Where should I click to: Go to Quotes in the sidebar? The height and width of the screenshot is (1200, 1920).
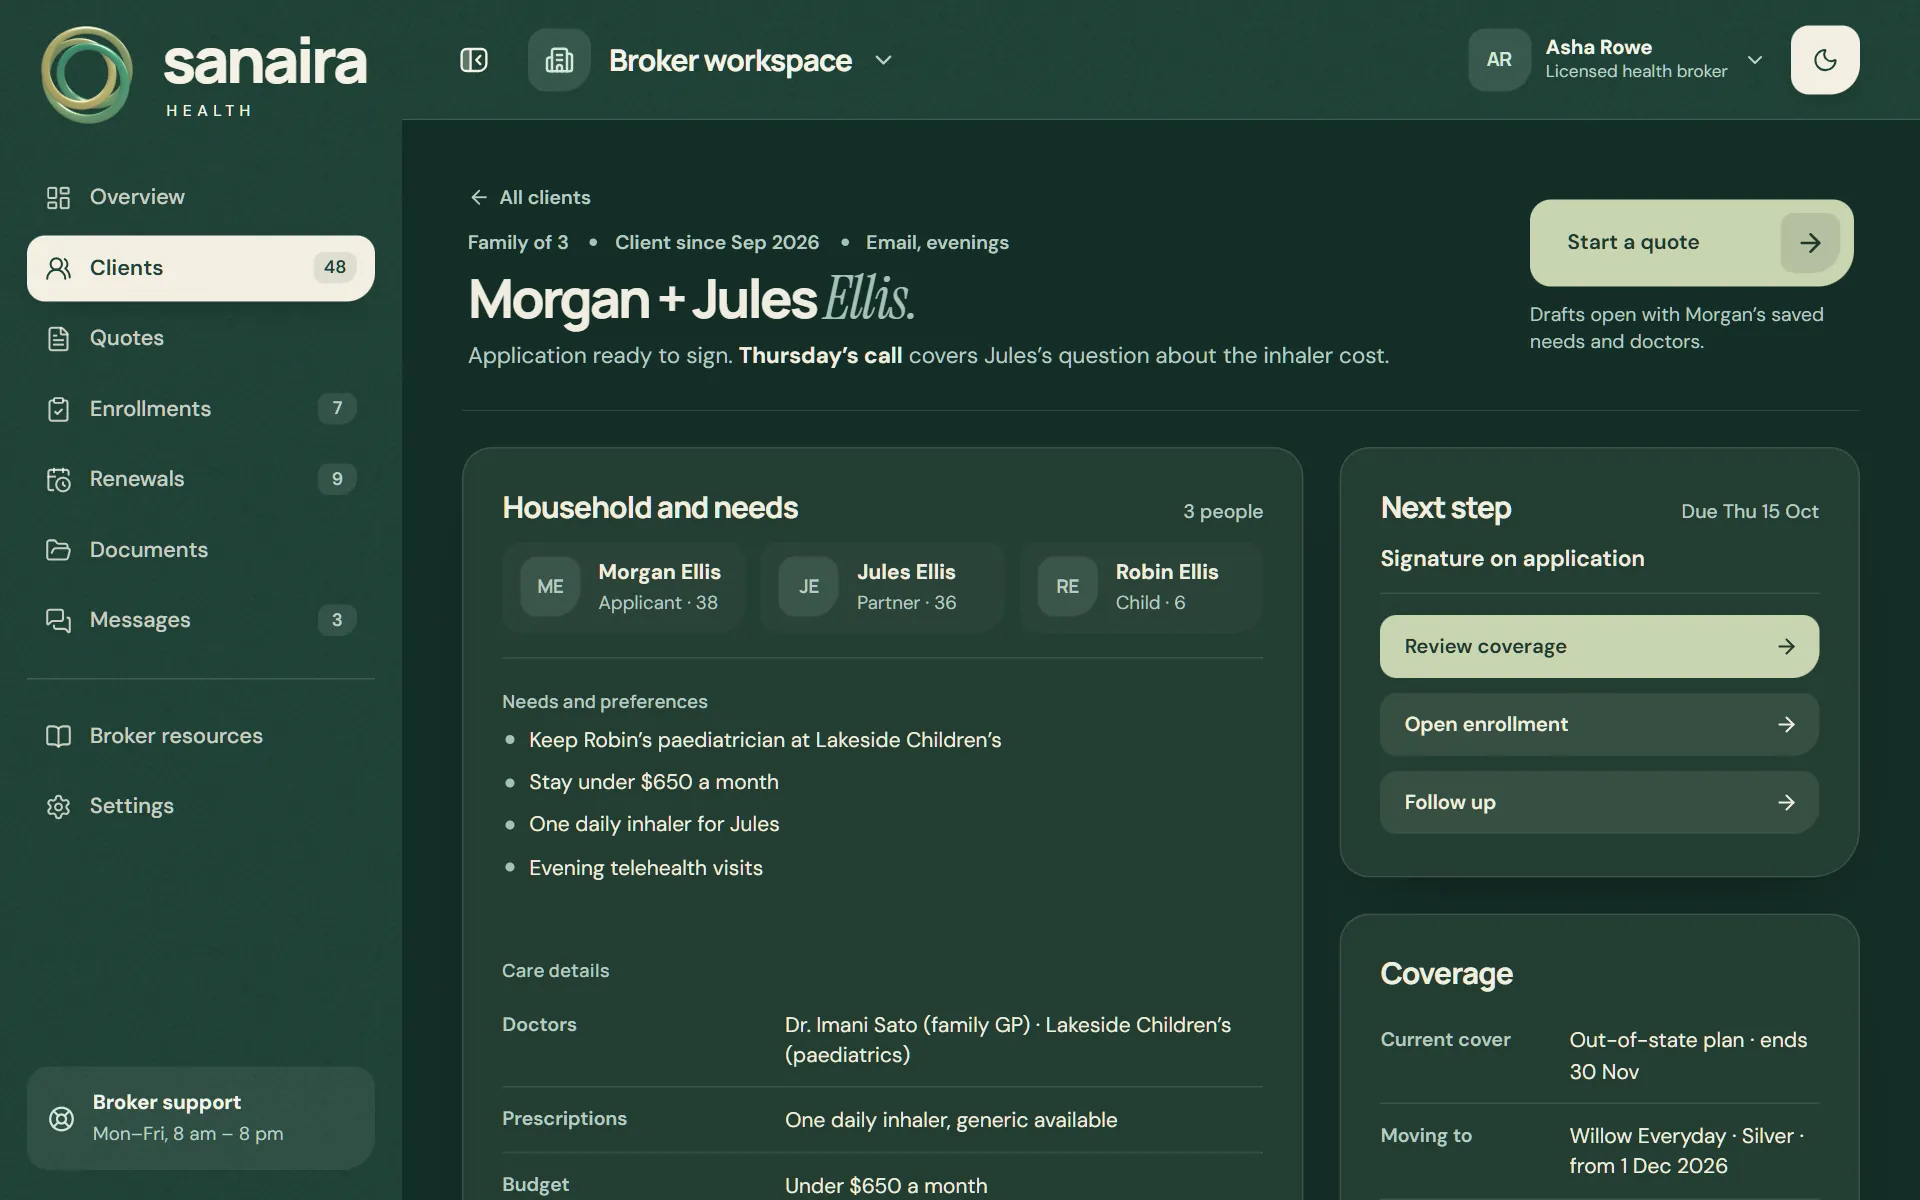pos(201,338)
